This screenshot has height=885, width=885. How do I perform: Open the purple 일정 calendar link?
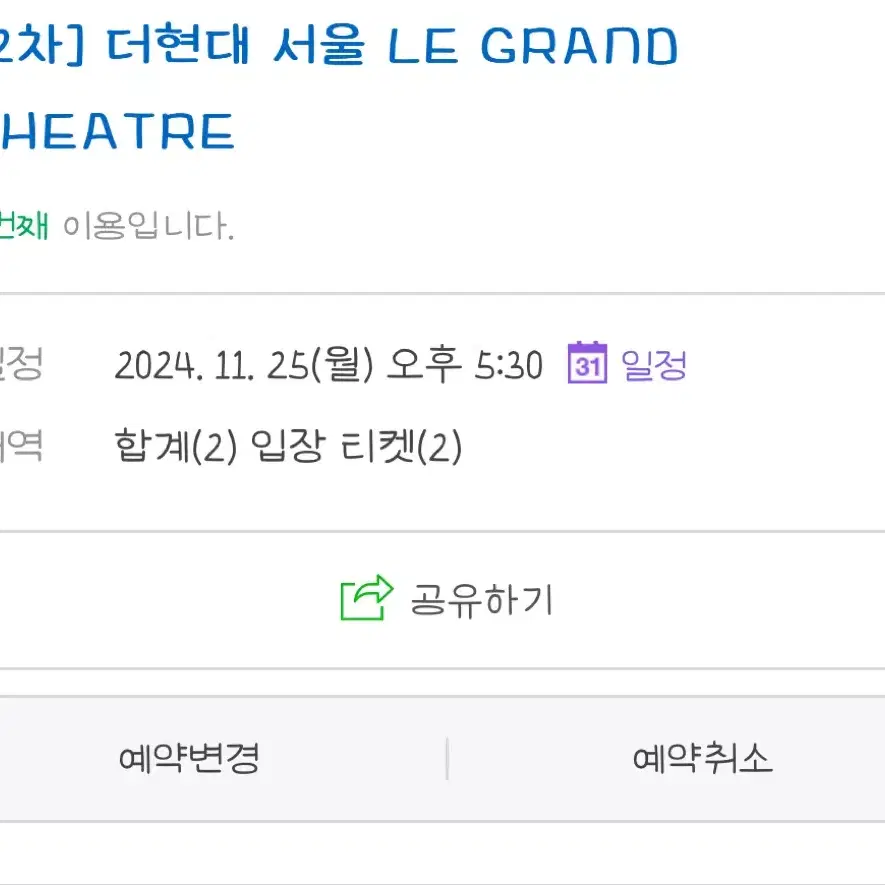[x=654, y=365]
